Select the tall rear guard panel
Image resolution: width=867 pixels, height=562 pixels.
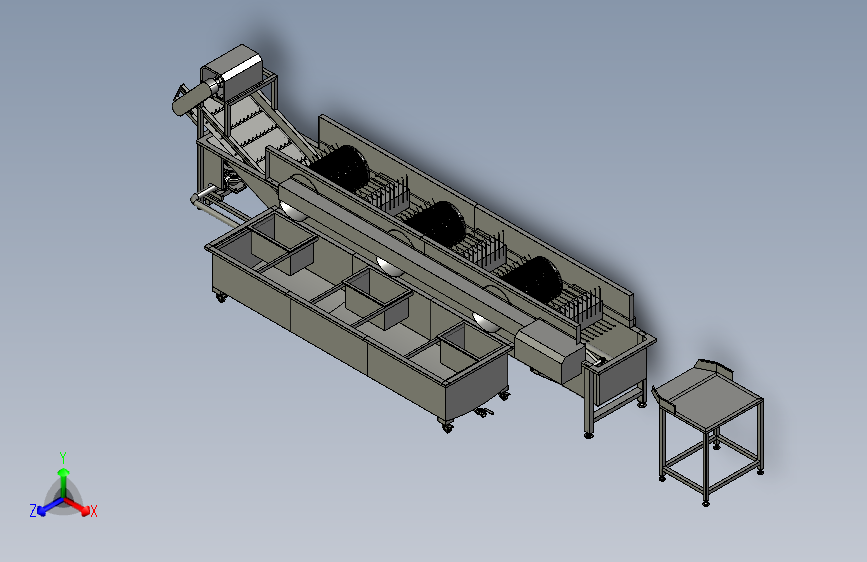[476, 217]
